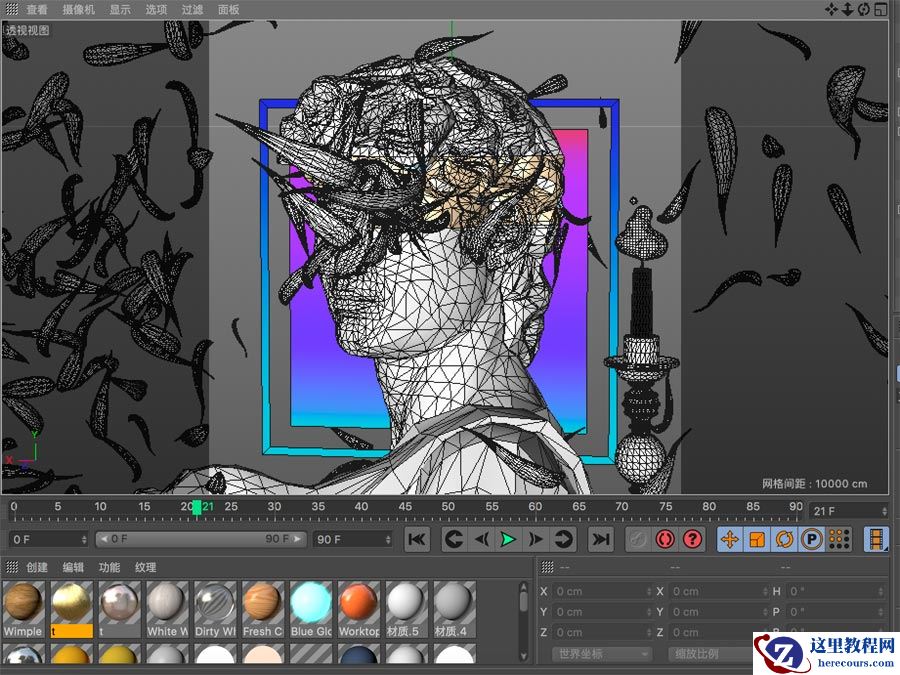Jump to the last frame
The image size is (900, 675).
(x=600, y=540)
